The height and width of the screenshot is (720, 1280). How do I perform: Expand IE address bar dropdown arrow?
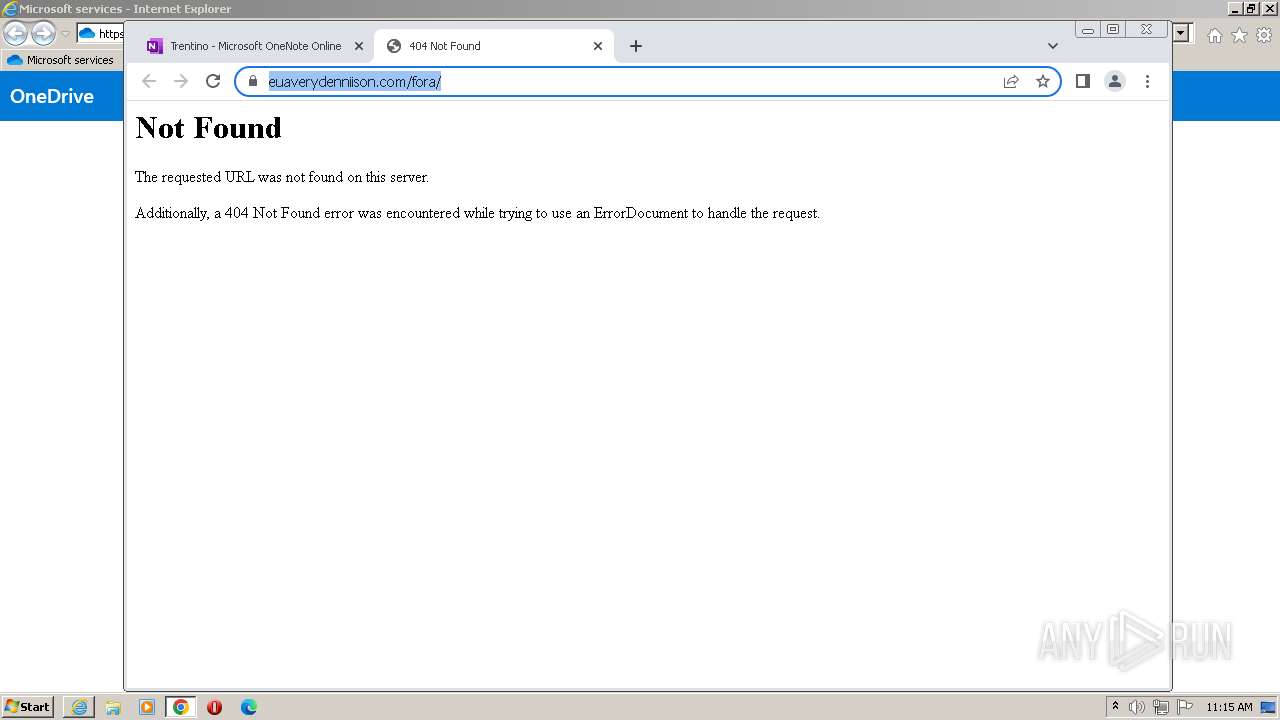(1182, 33)
